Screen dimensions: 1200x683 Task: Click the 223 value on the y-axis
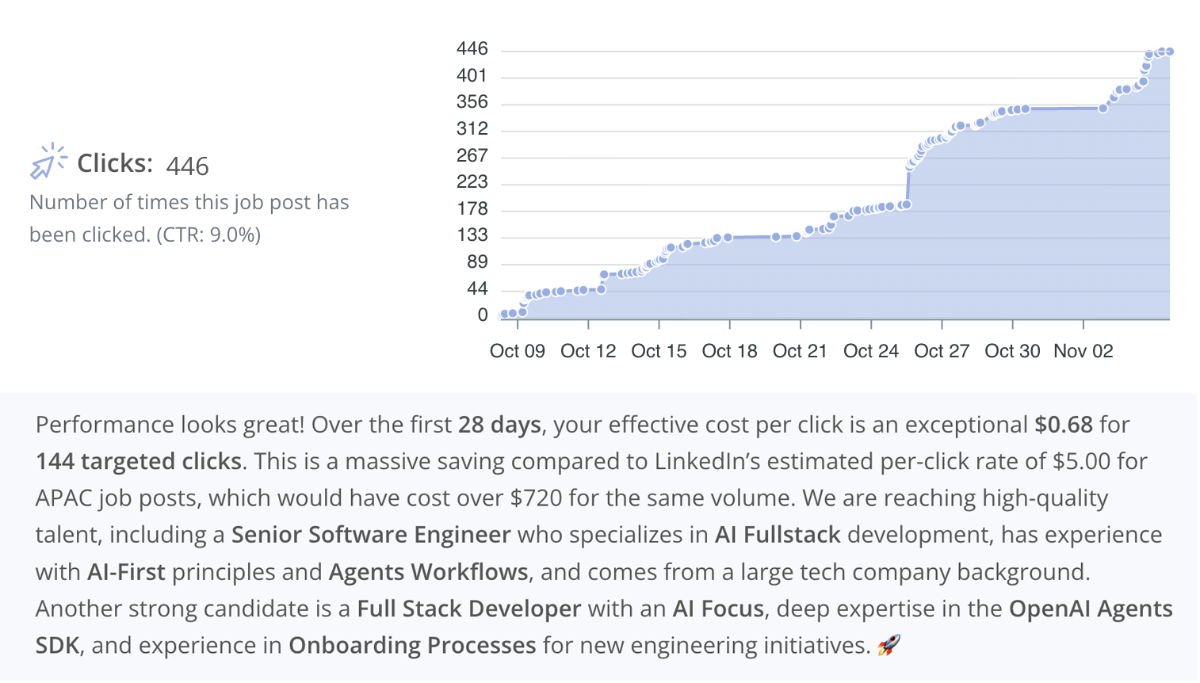coord(473,182)
